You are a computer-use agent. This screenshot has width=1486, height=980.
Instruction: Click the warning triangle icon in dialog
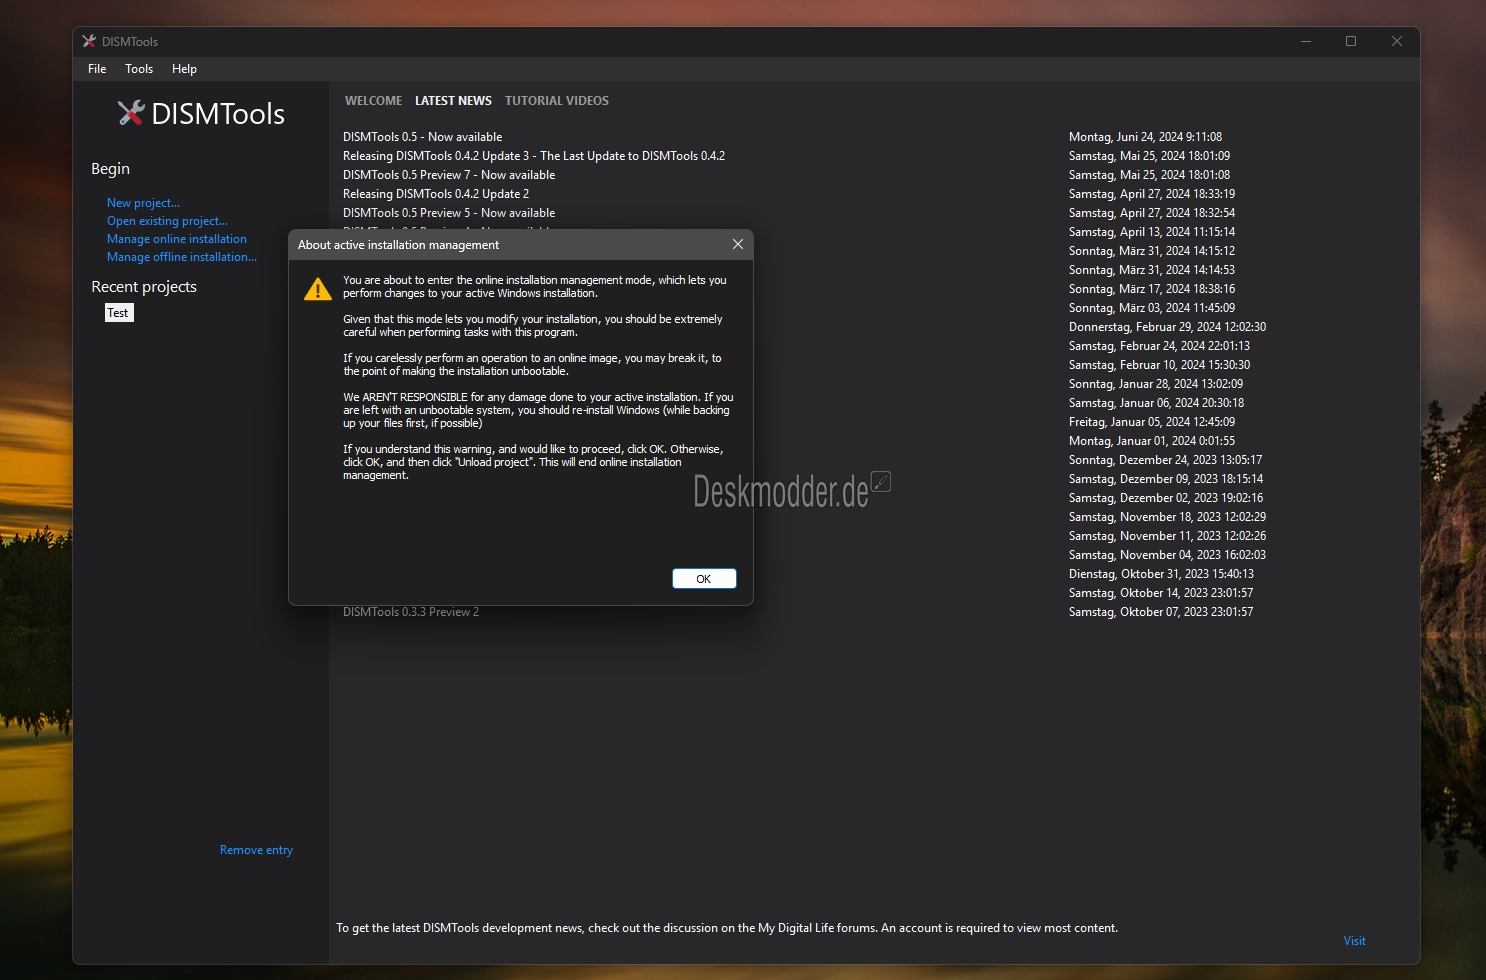[318, 289]
